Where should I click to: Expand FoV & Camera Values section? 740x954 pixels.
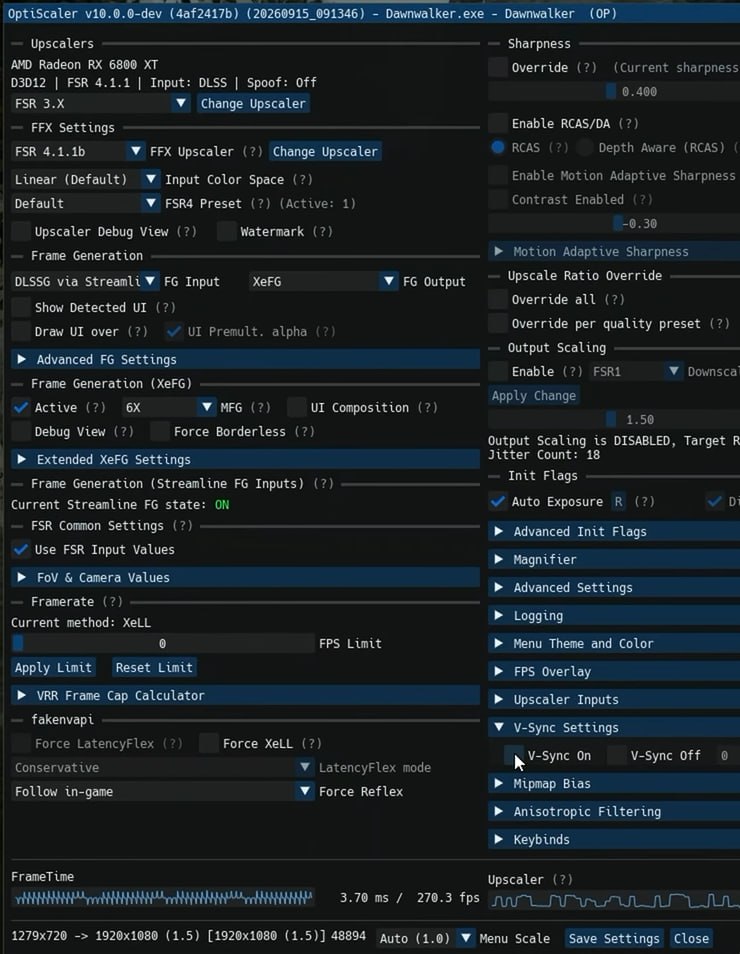click(x=245, y=577)
